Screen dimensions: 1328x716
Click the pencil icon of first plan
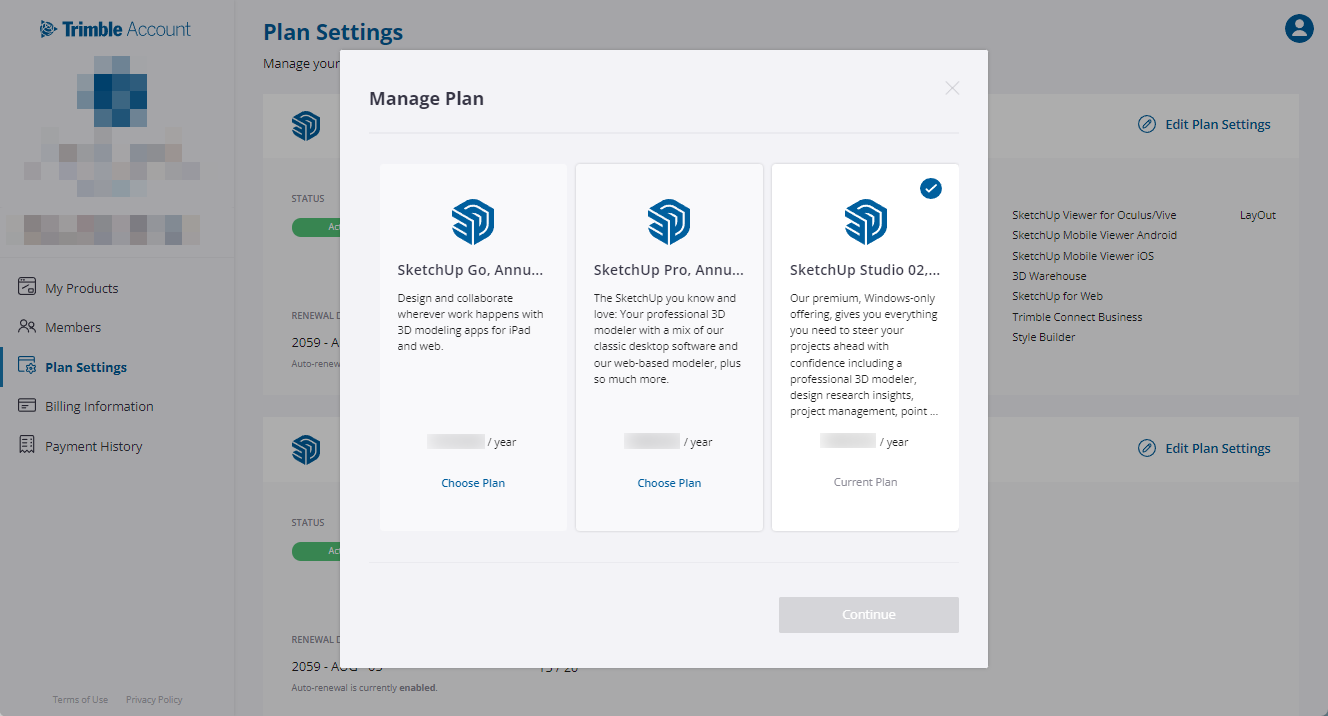(x=1147, y=124)
